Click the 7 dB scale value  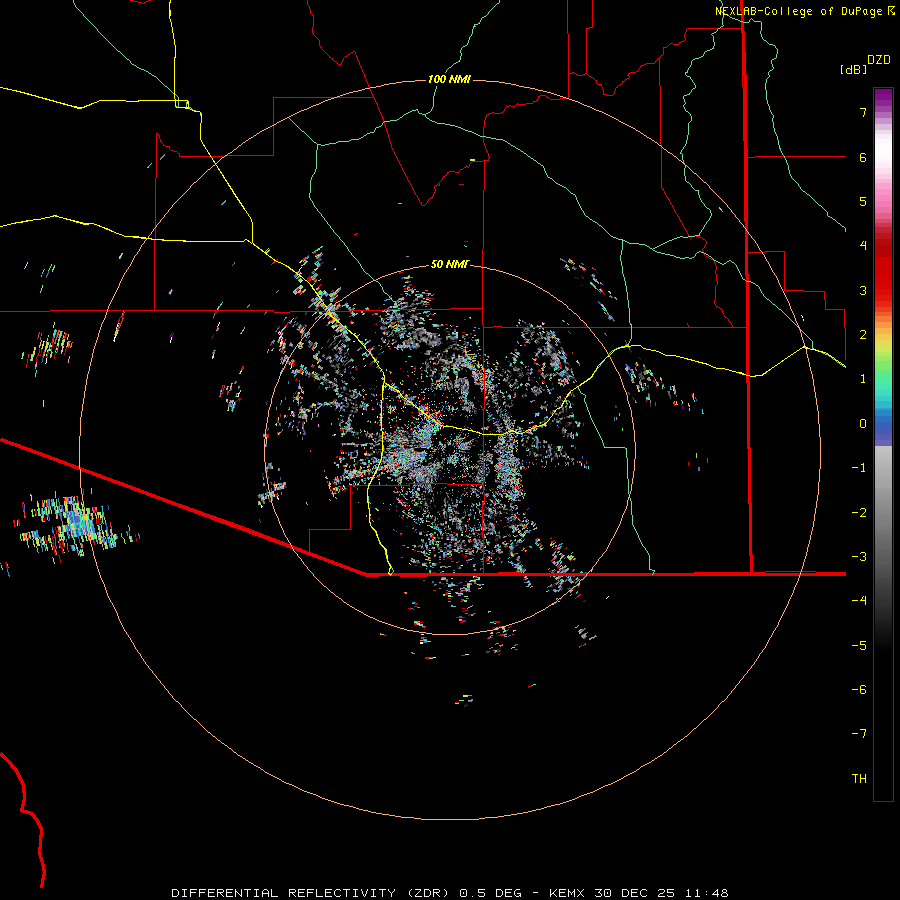863,112
